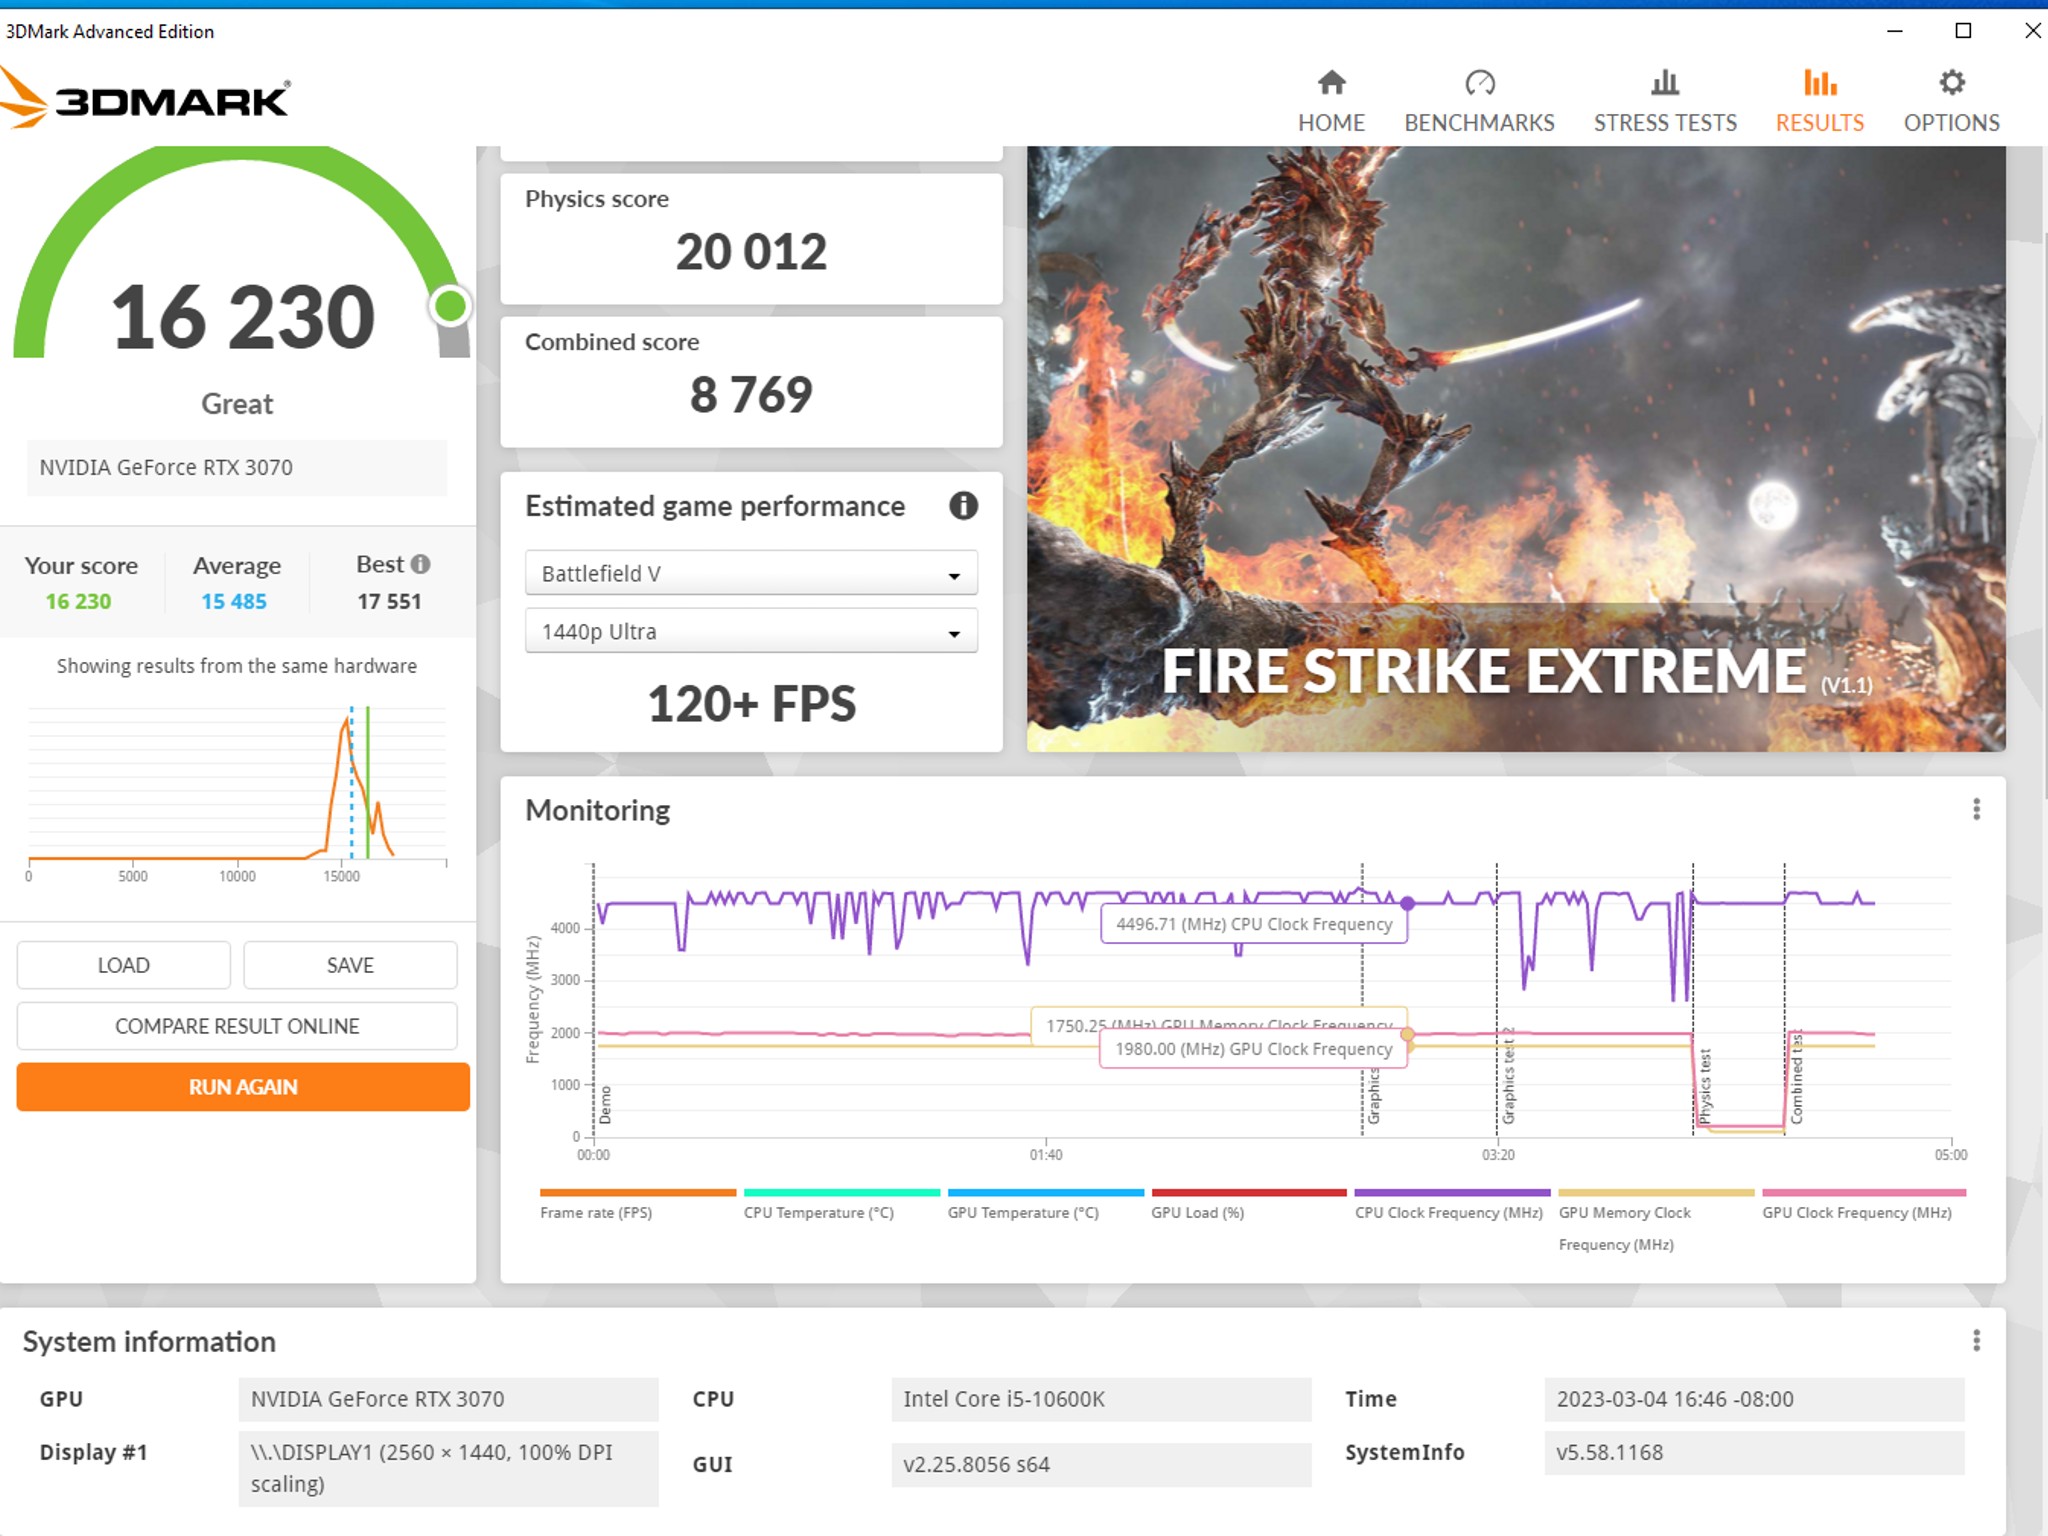Viewport: 2048px width, 1536px height.
Task: Click the Combined test marker on the chart
Action: click(x=1796, y=1077)
